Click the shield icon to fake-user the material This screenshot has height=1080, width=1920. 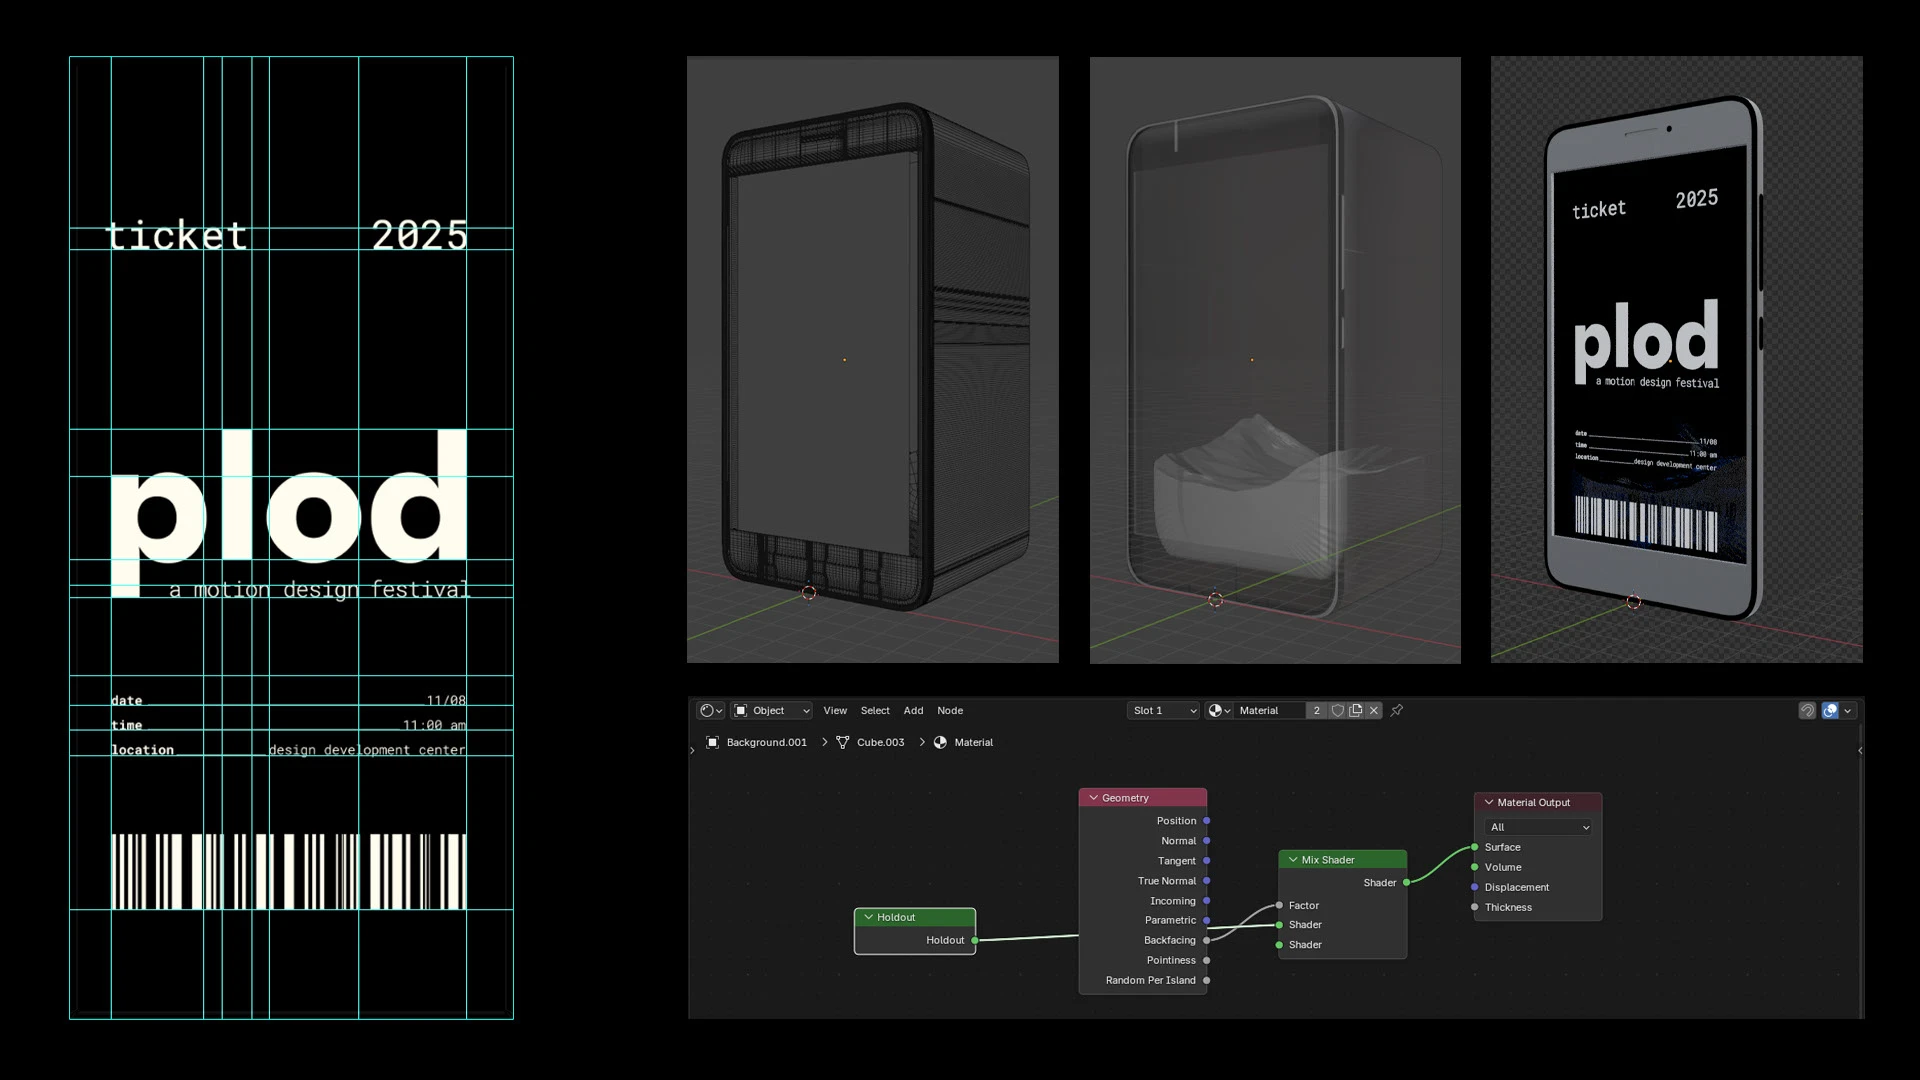[x=1338, y=710]
